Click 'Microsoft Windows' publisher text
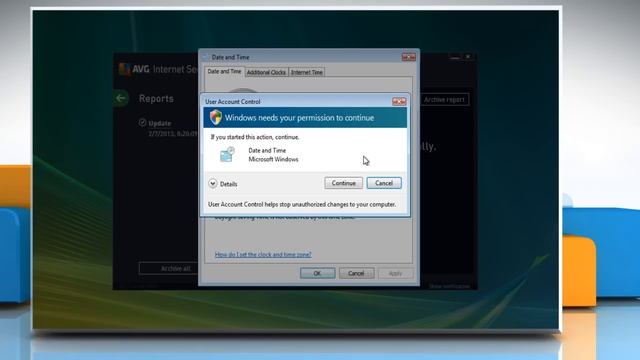Image resolution: width=640 pixels, height=360 pixels. (273, 160)
